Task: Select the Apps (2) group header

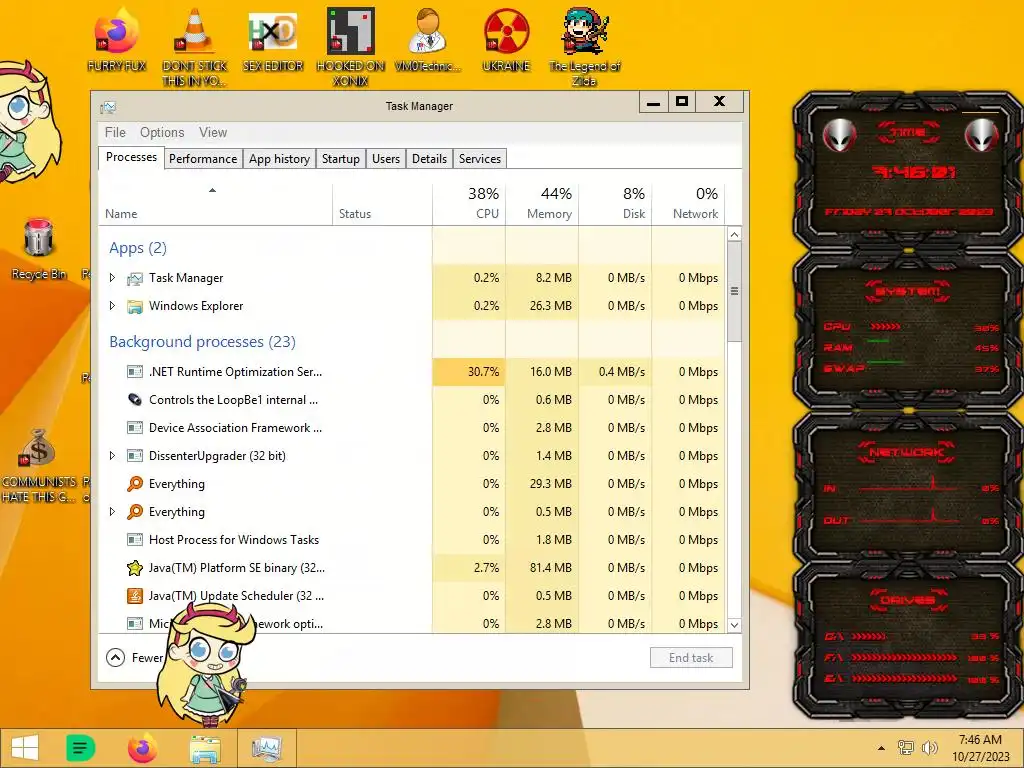Action: click(x=138, y=248)
